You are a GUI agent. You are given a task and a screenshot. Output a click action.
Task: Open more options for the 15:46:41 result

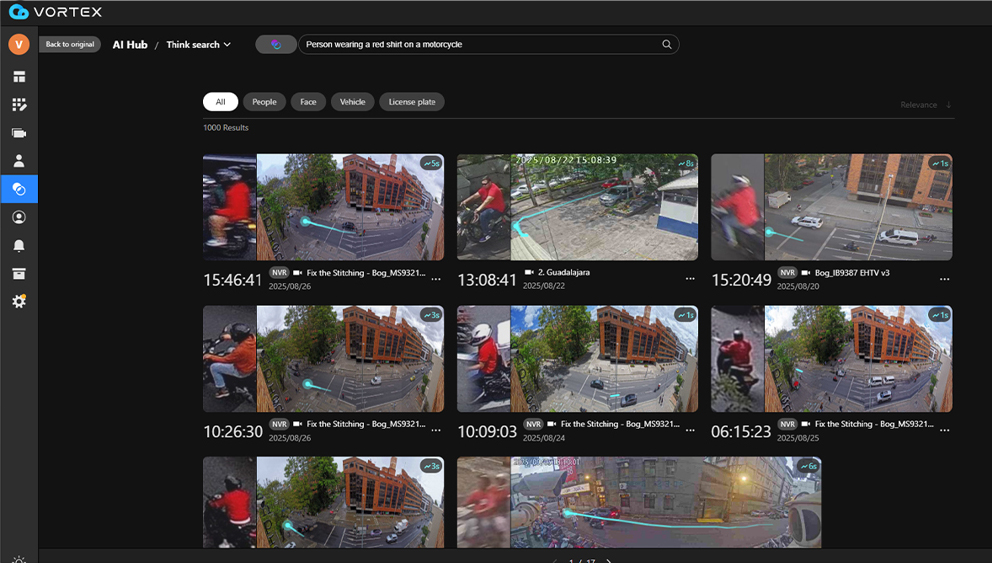(x=436, y=279)
